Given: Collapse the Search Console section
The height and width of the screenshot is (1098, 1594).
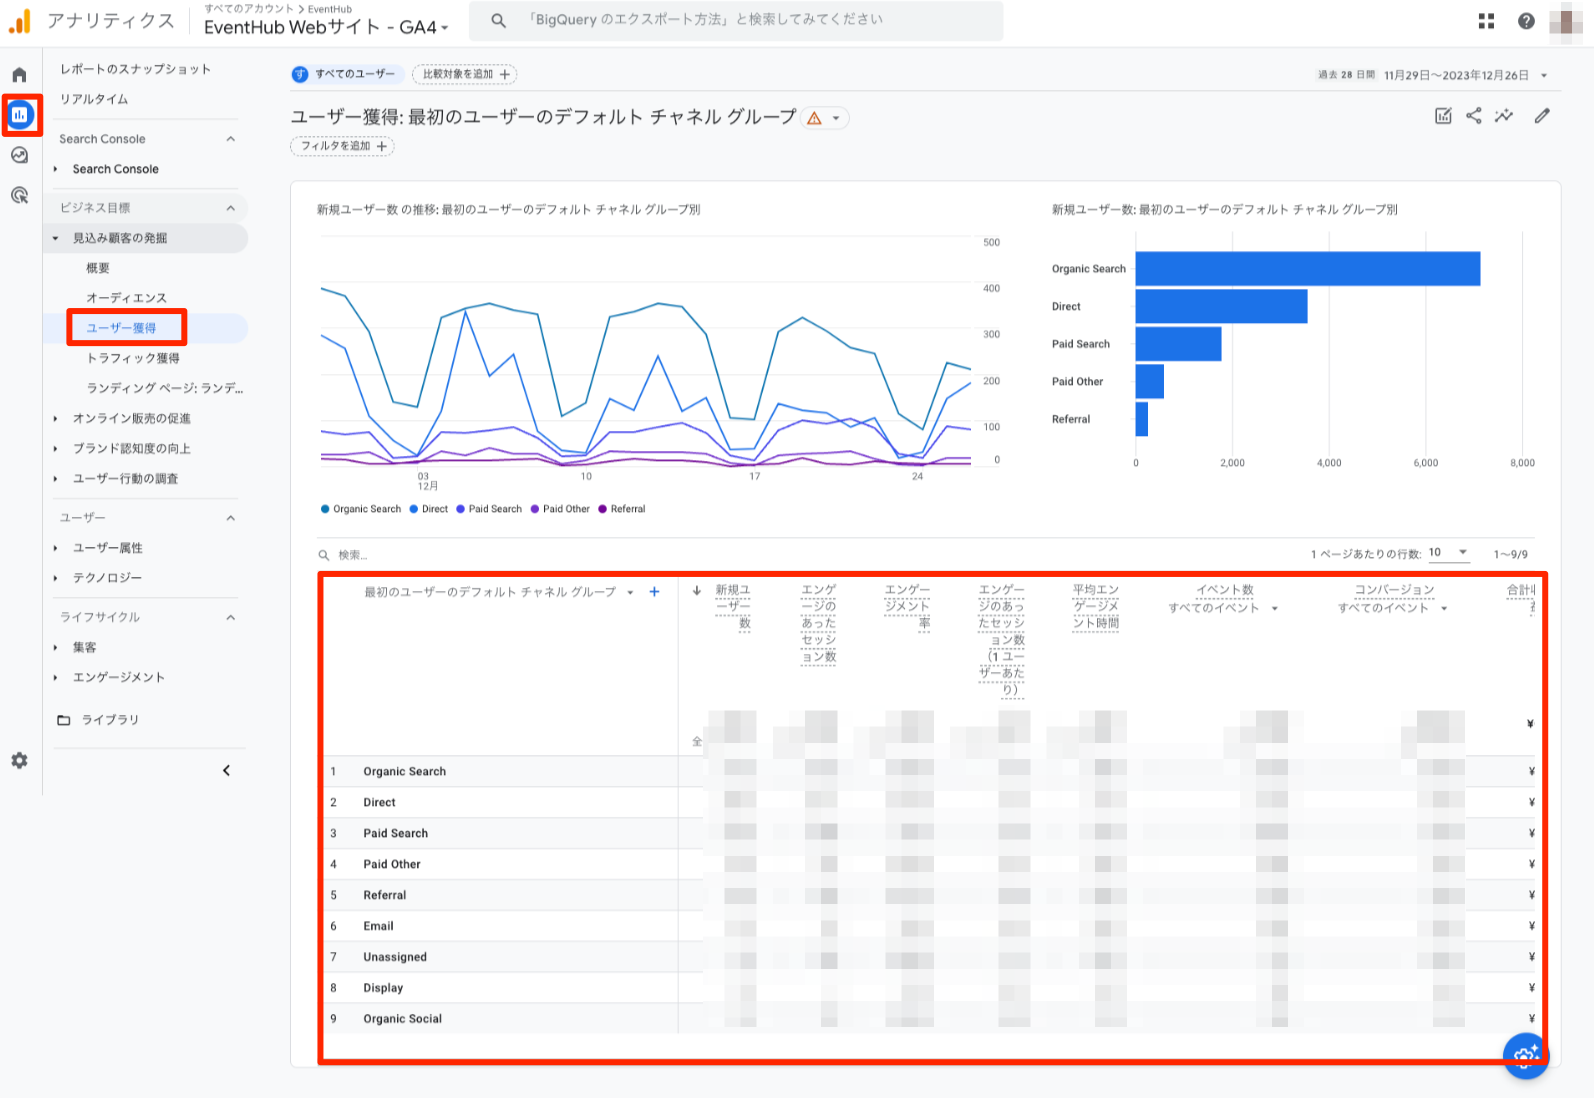Looking at the screenshot, I should [x=231, y=139].
